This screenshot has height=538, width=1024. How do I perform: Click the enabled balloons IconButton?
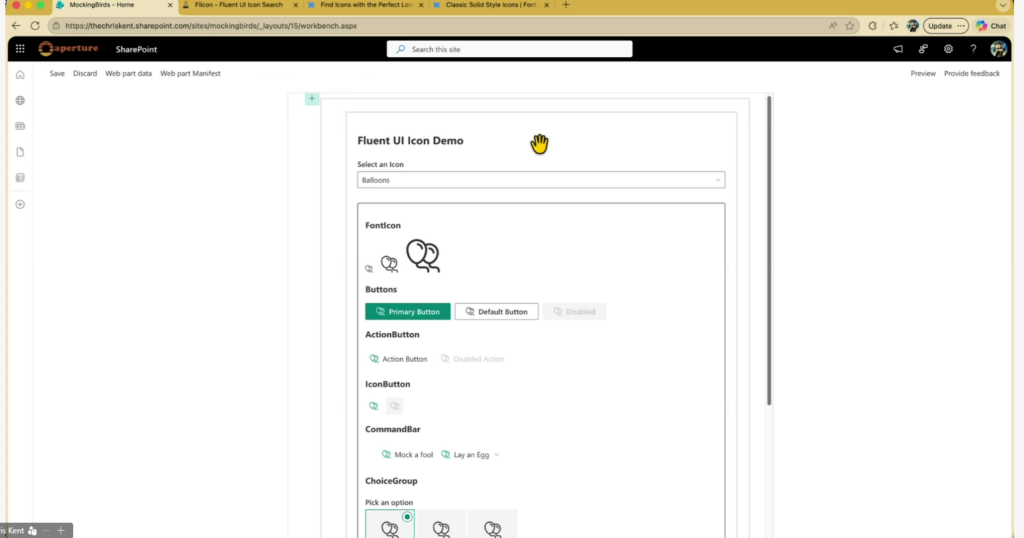tap(374, 406)
